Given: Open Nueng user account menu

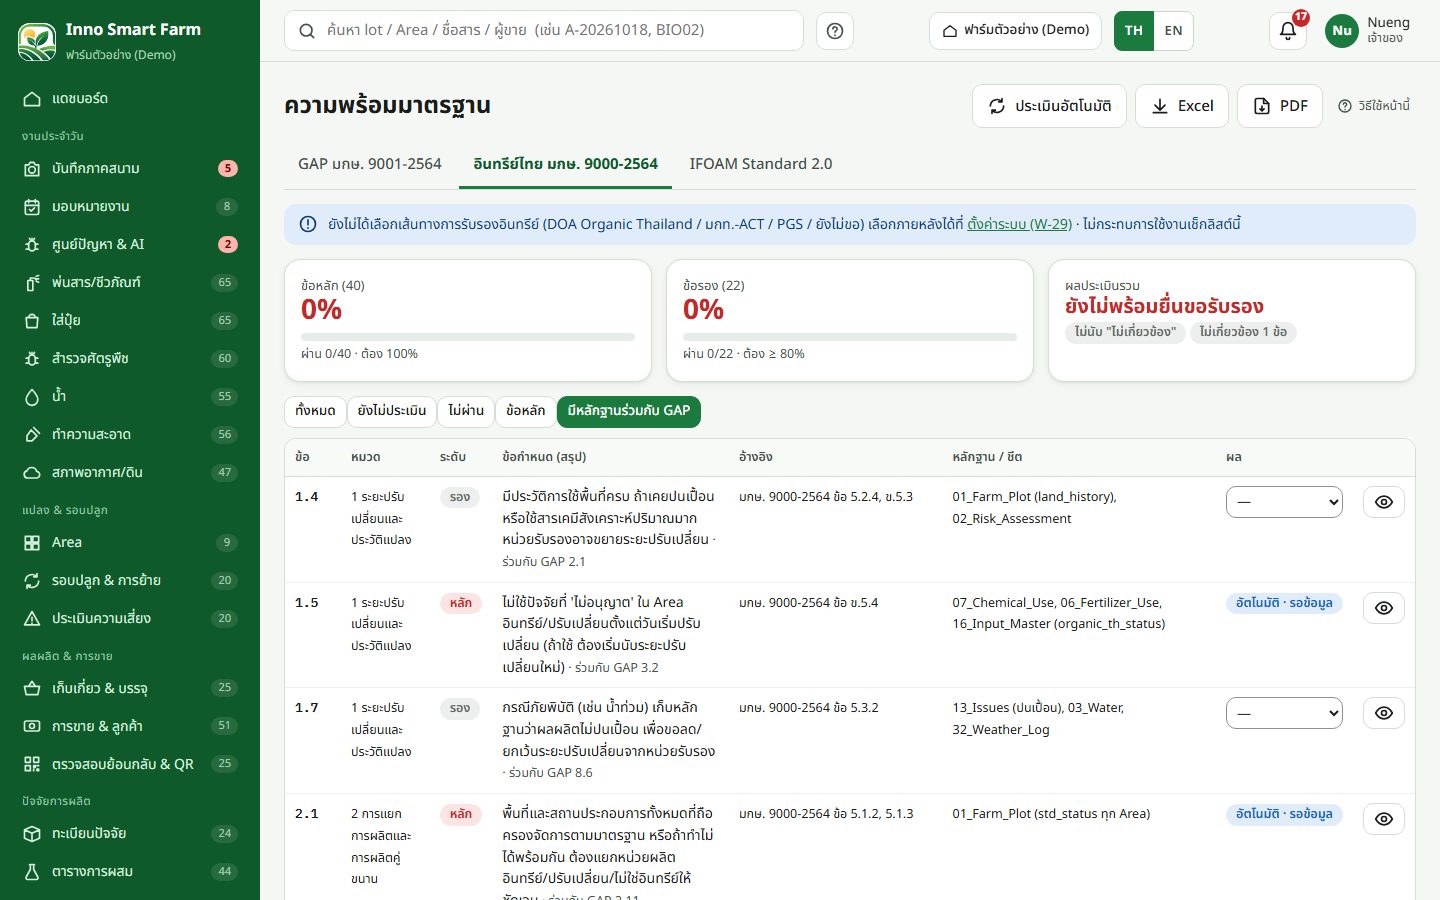Looking at the screenshot, I should coord(1368,31).
